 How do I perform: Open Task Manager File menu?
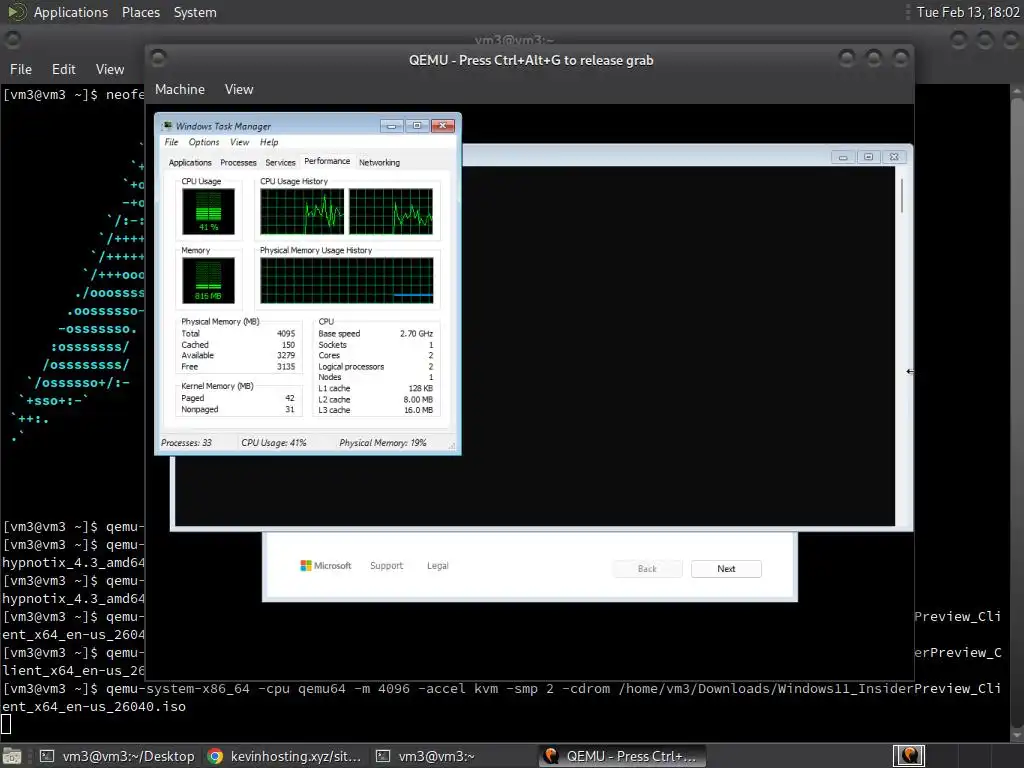171,142
